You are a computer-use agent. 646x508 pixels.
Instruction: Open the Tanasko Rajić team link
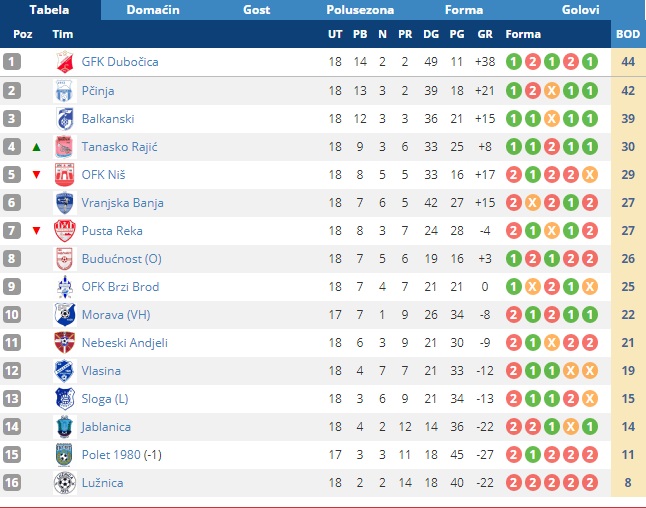(119, 146)
